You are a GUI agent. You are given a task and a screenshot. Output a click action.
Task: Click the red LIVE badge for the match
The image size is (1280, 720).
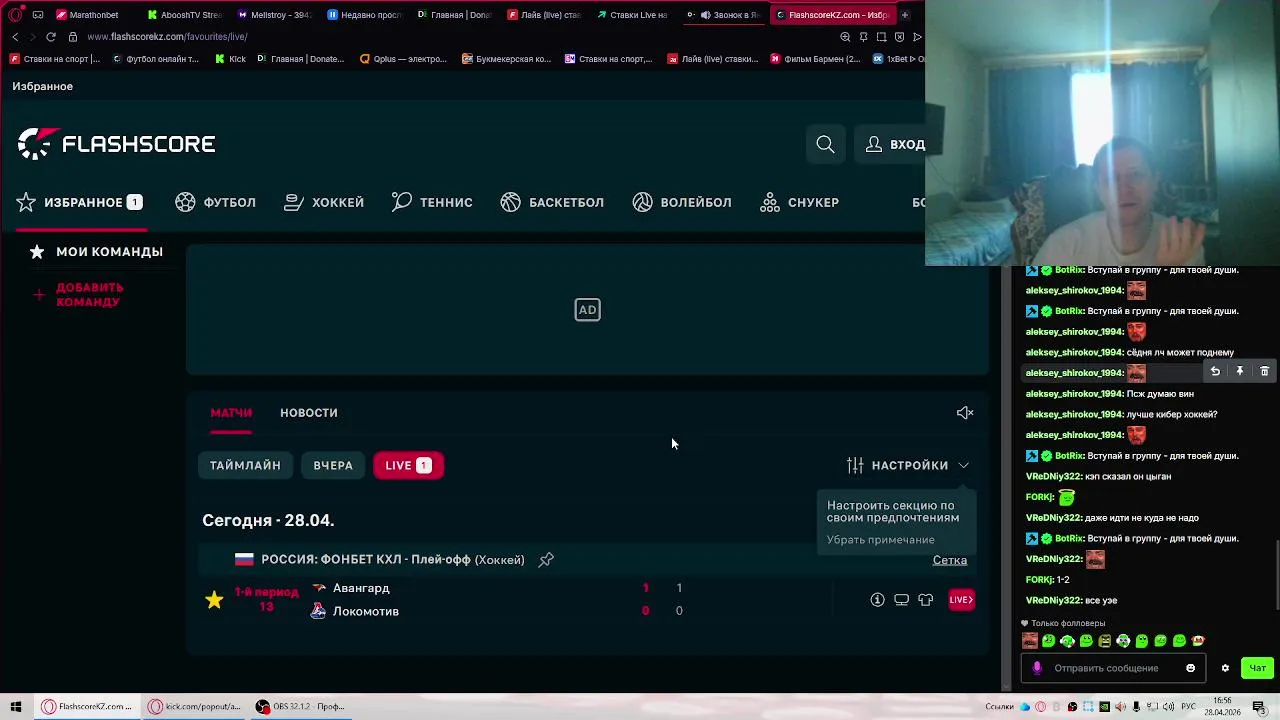[x=961, y=600]
